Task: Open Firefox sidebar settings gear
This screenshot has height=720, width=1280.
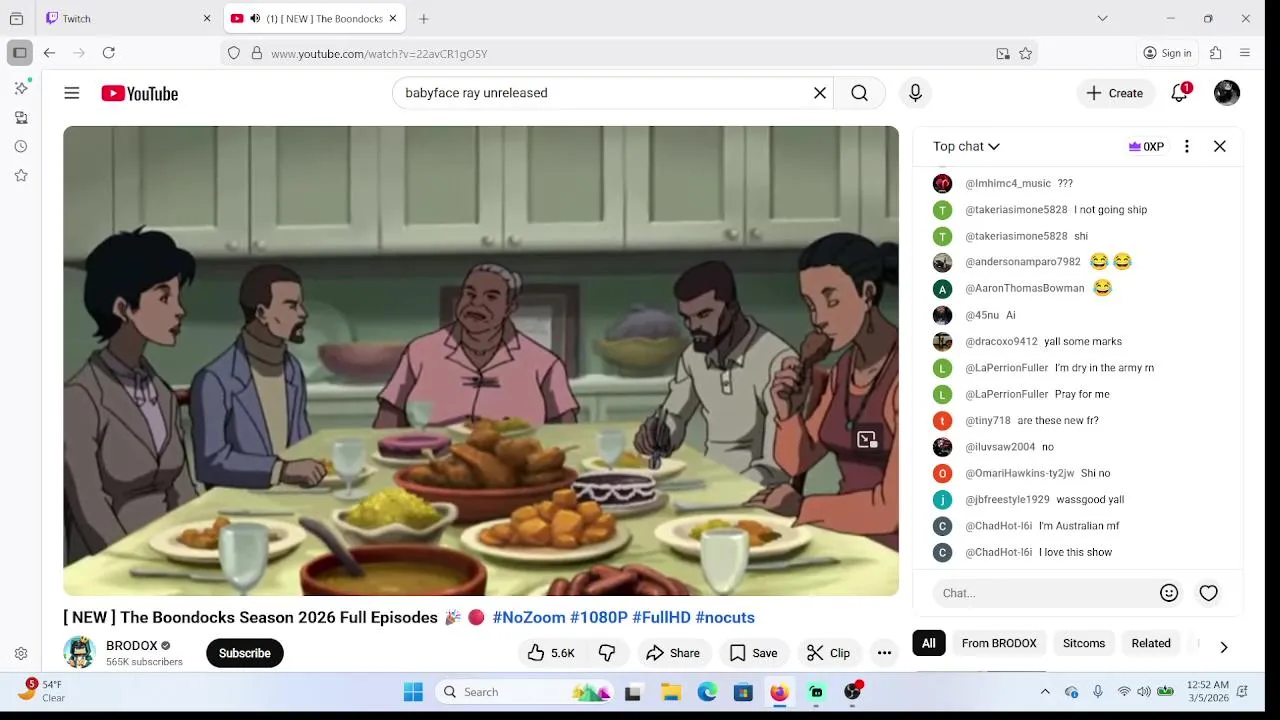Action: click(21, 653)
